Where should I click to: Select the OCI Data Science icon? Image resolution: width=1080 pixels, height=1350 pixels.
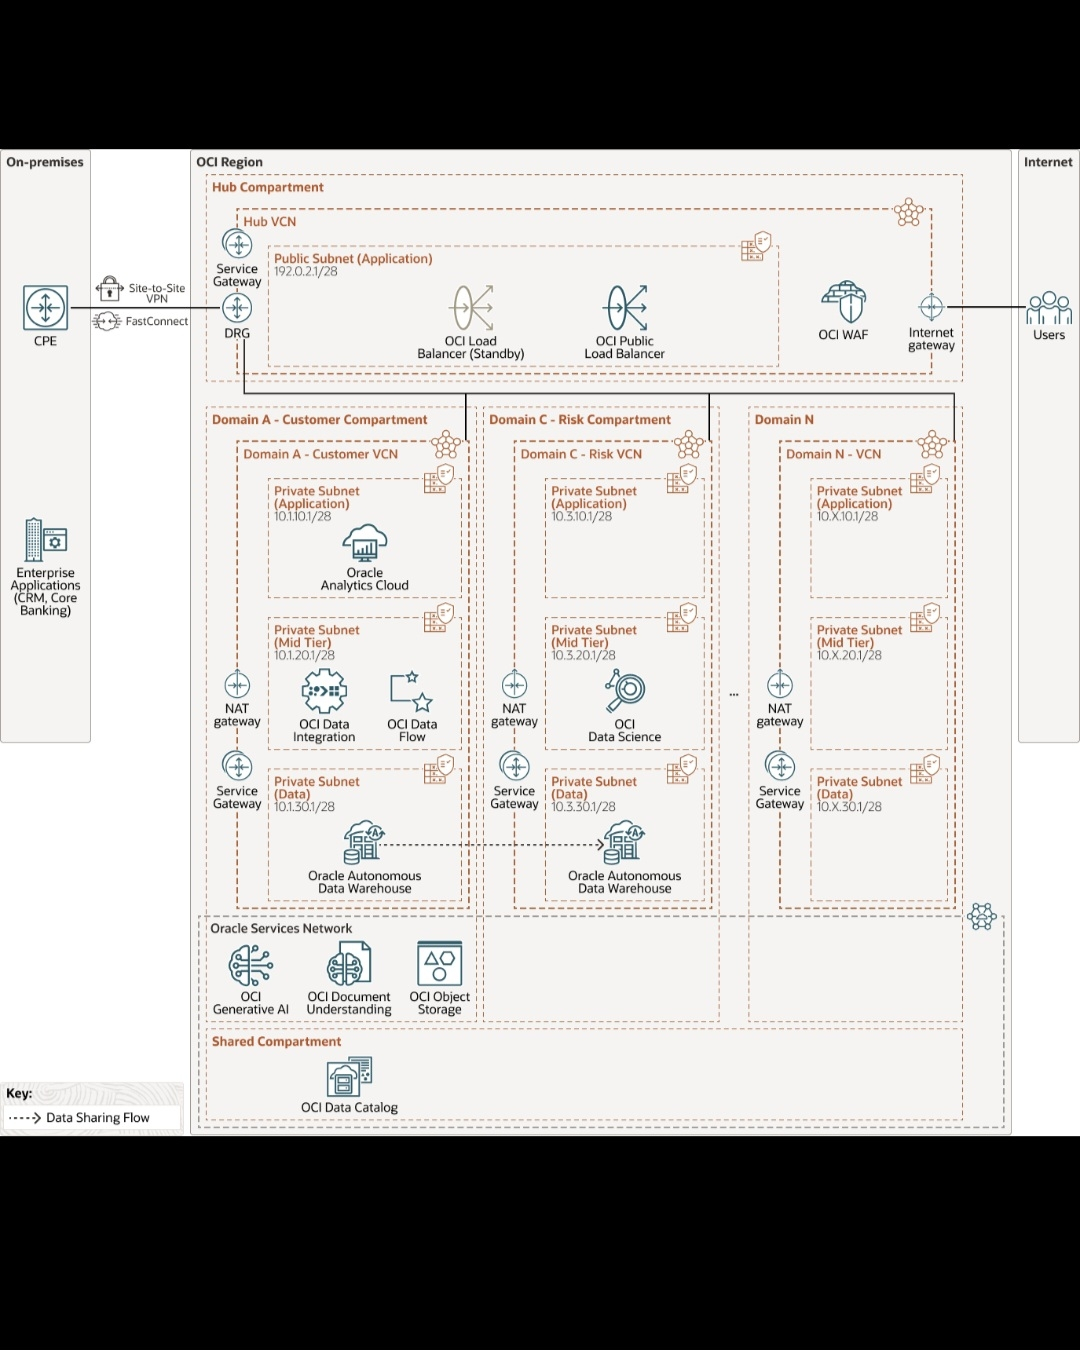[x=625, y=691]
